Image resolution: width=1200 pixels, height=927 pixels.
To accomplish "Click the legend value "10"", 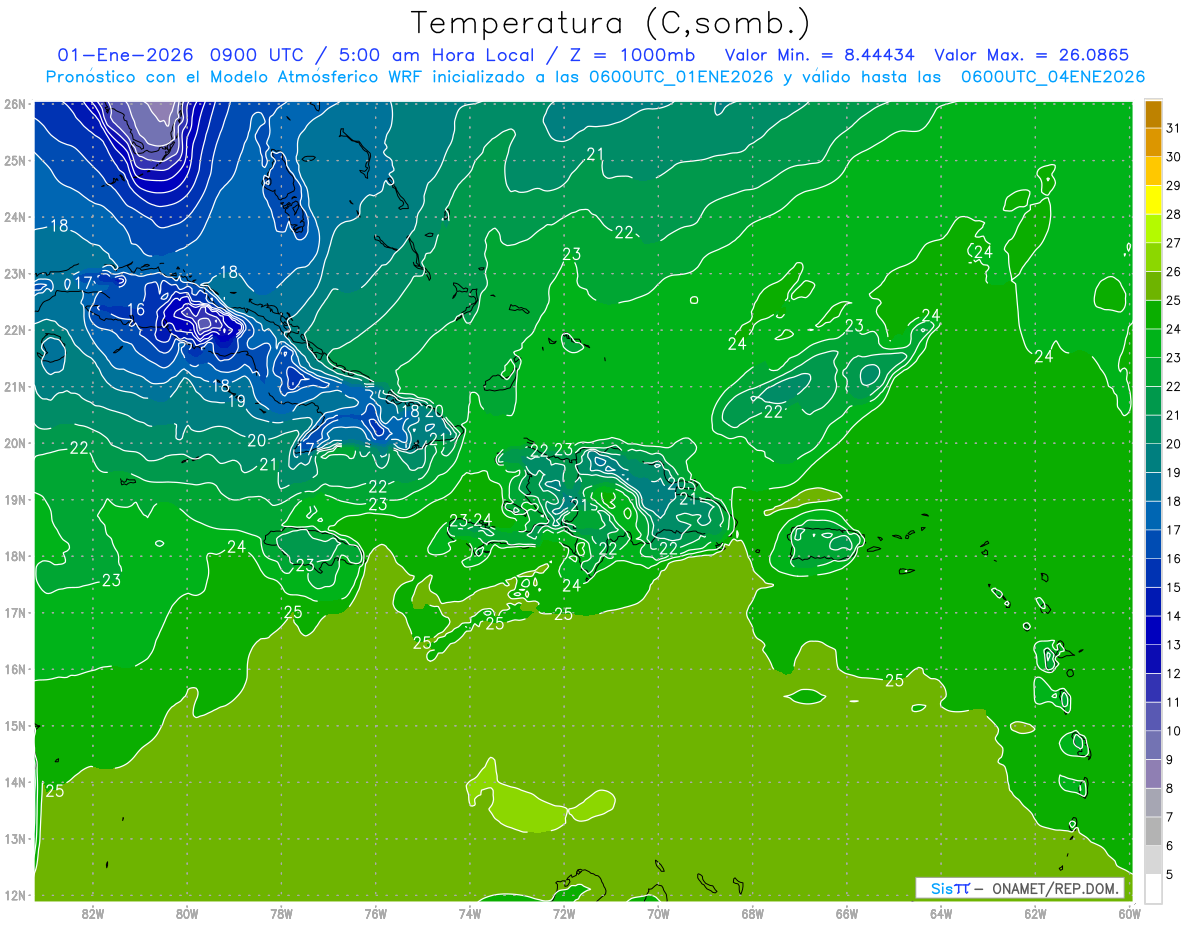I will tap(1173, 731).
